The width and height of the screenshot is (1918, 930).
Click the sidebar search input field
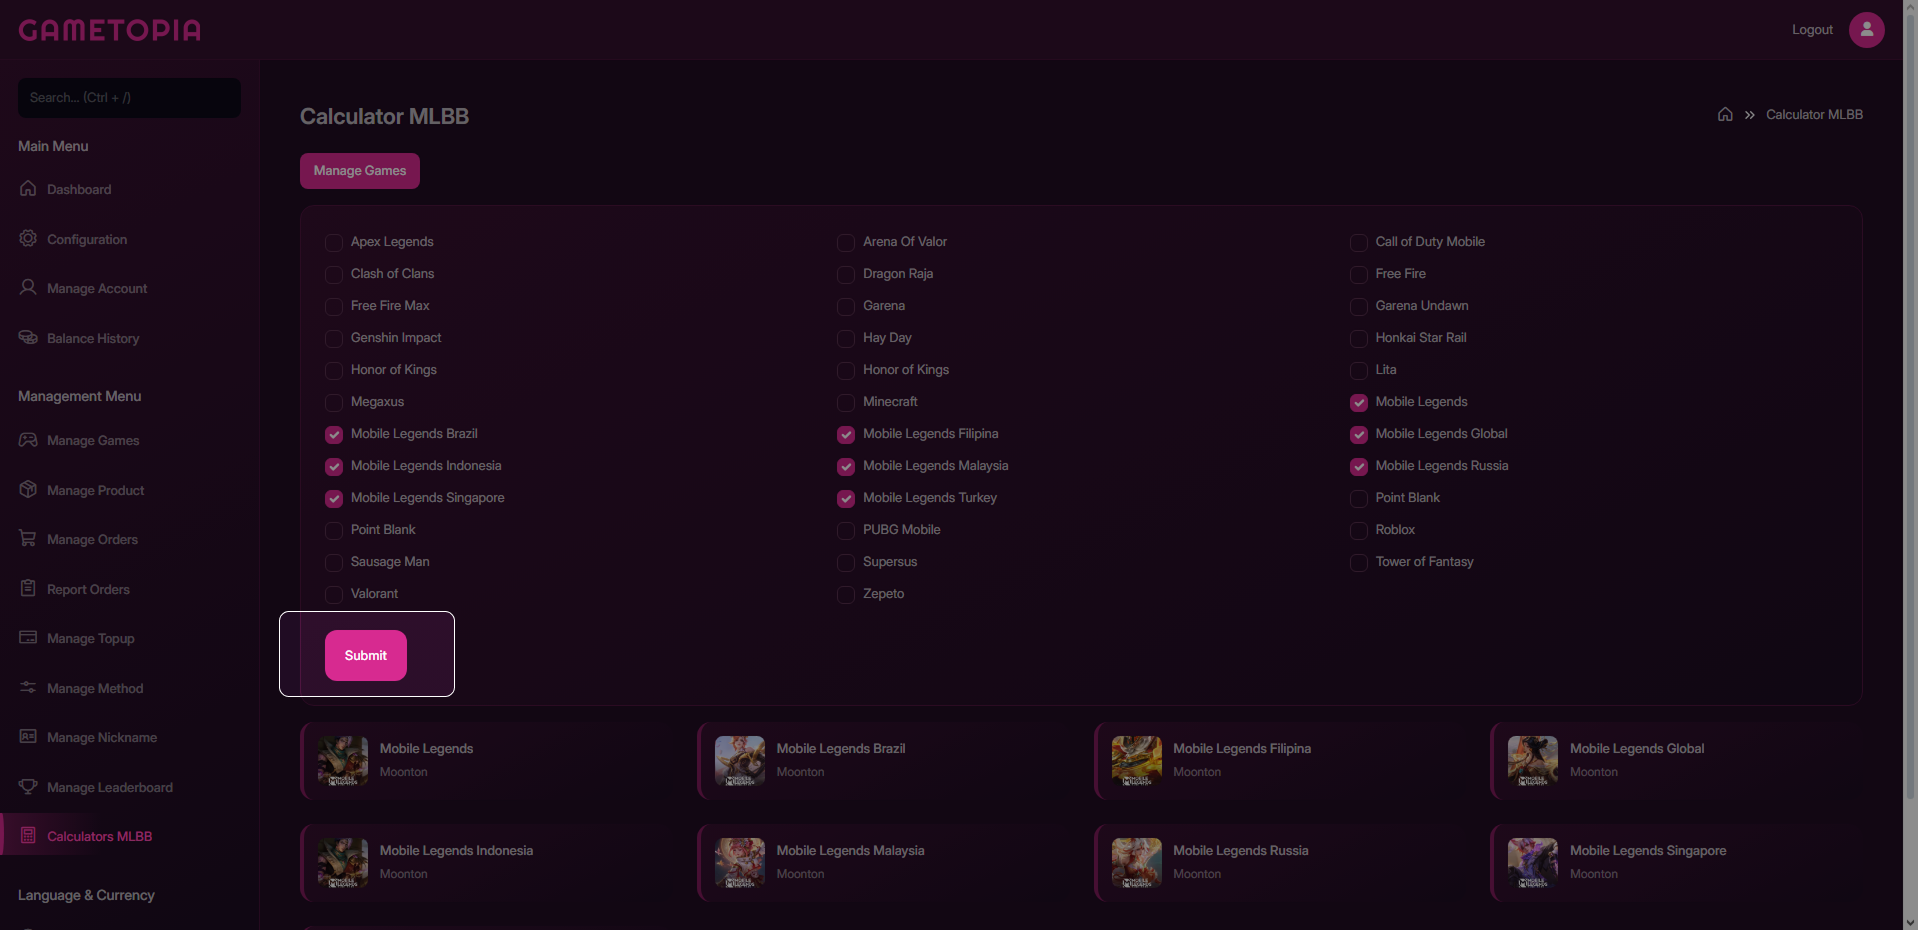tap(129, 97)
